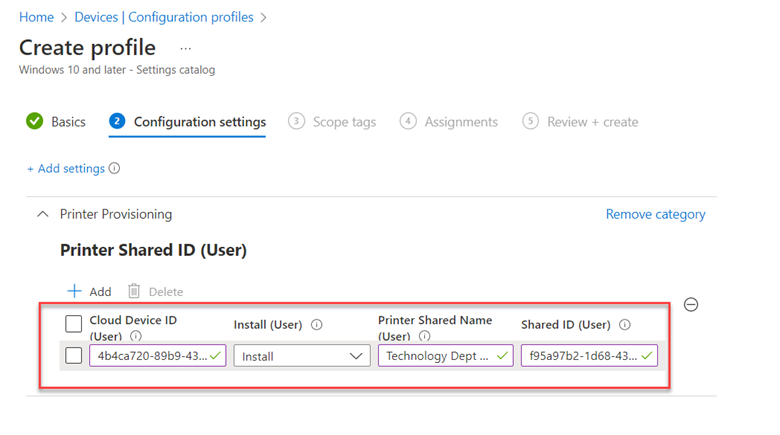
Task: Open the Assignments step tab
Action: click(x=449, y=121)
